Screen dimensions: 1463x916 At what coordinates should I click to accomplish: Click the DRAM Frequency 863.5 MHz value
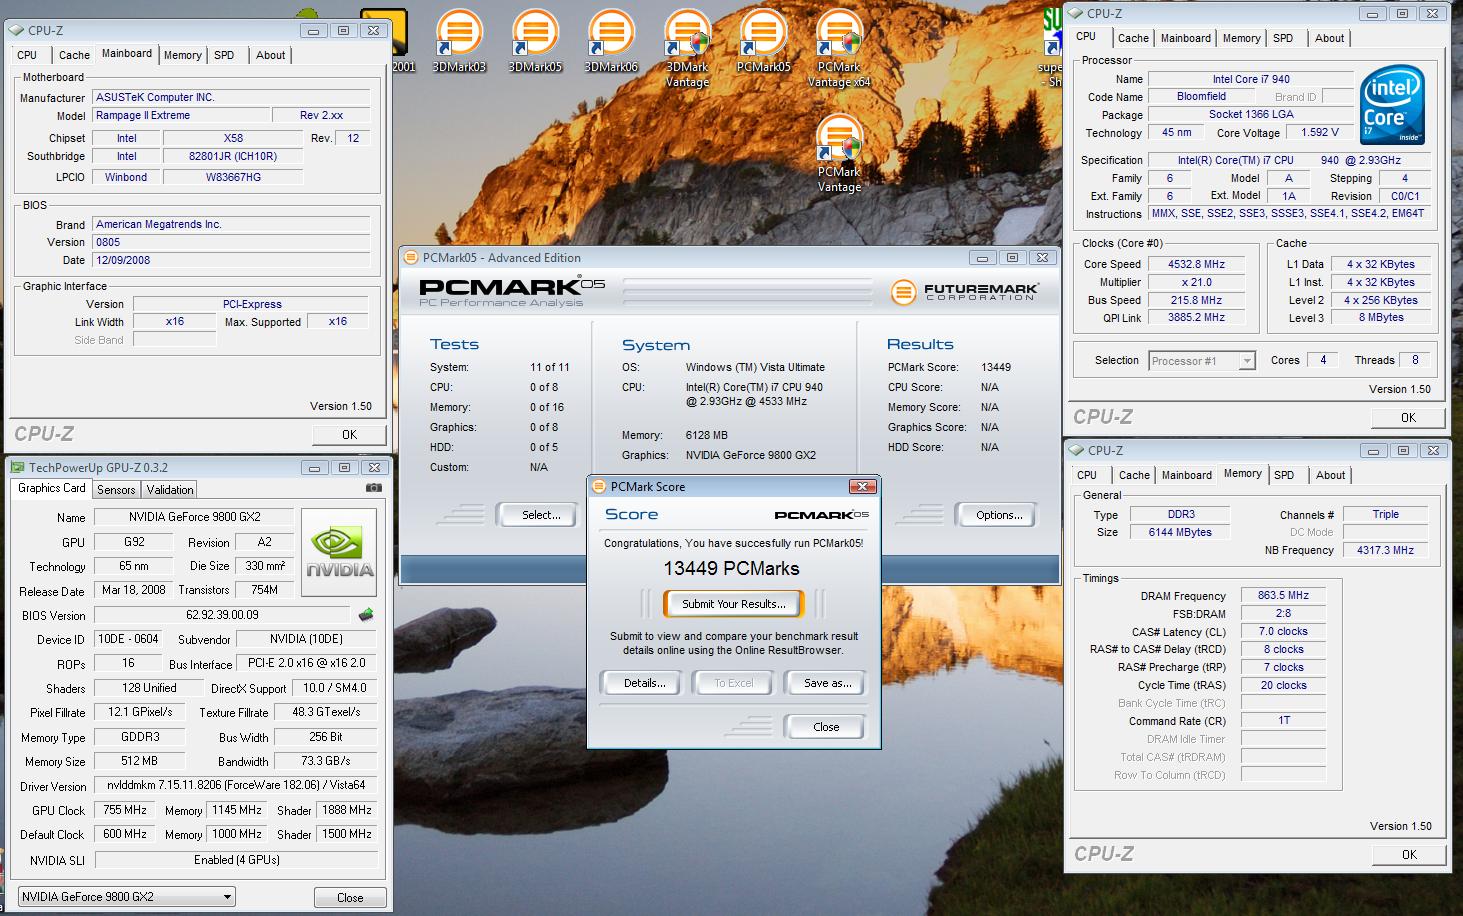1283,595
